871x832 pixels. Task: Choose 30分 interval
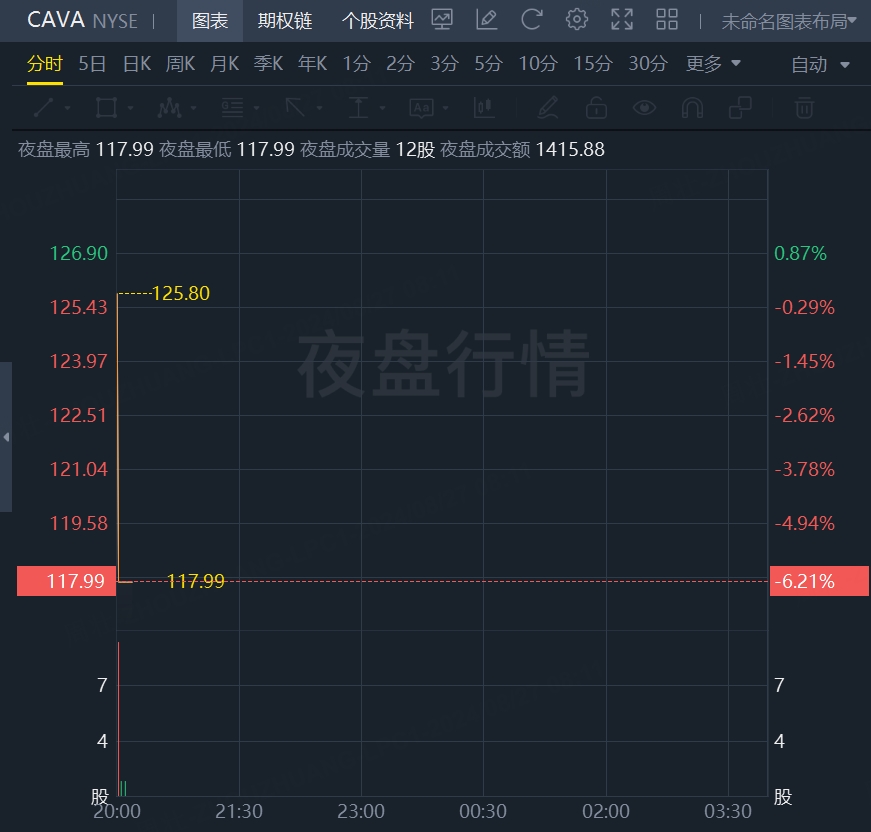coord(648,64)
